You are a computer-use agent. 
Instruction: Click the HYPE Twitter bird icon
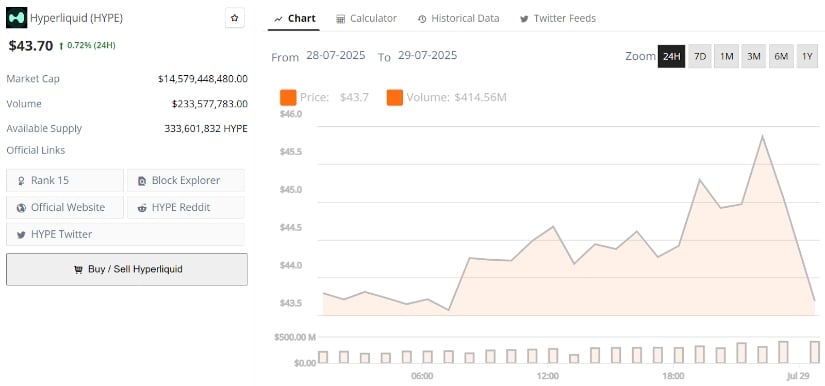pos(22,235)
